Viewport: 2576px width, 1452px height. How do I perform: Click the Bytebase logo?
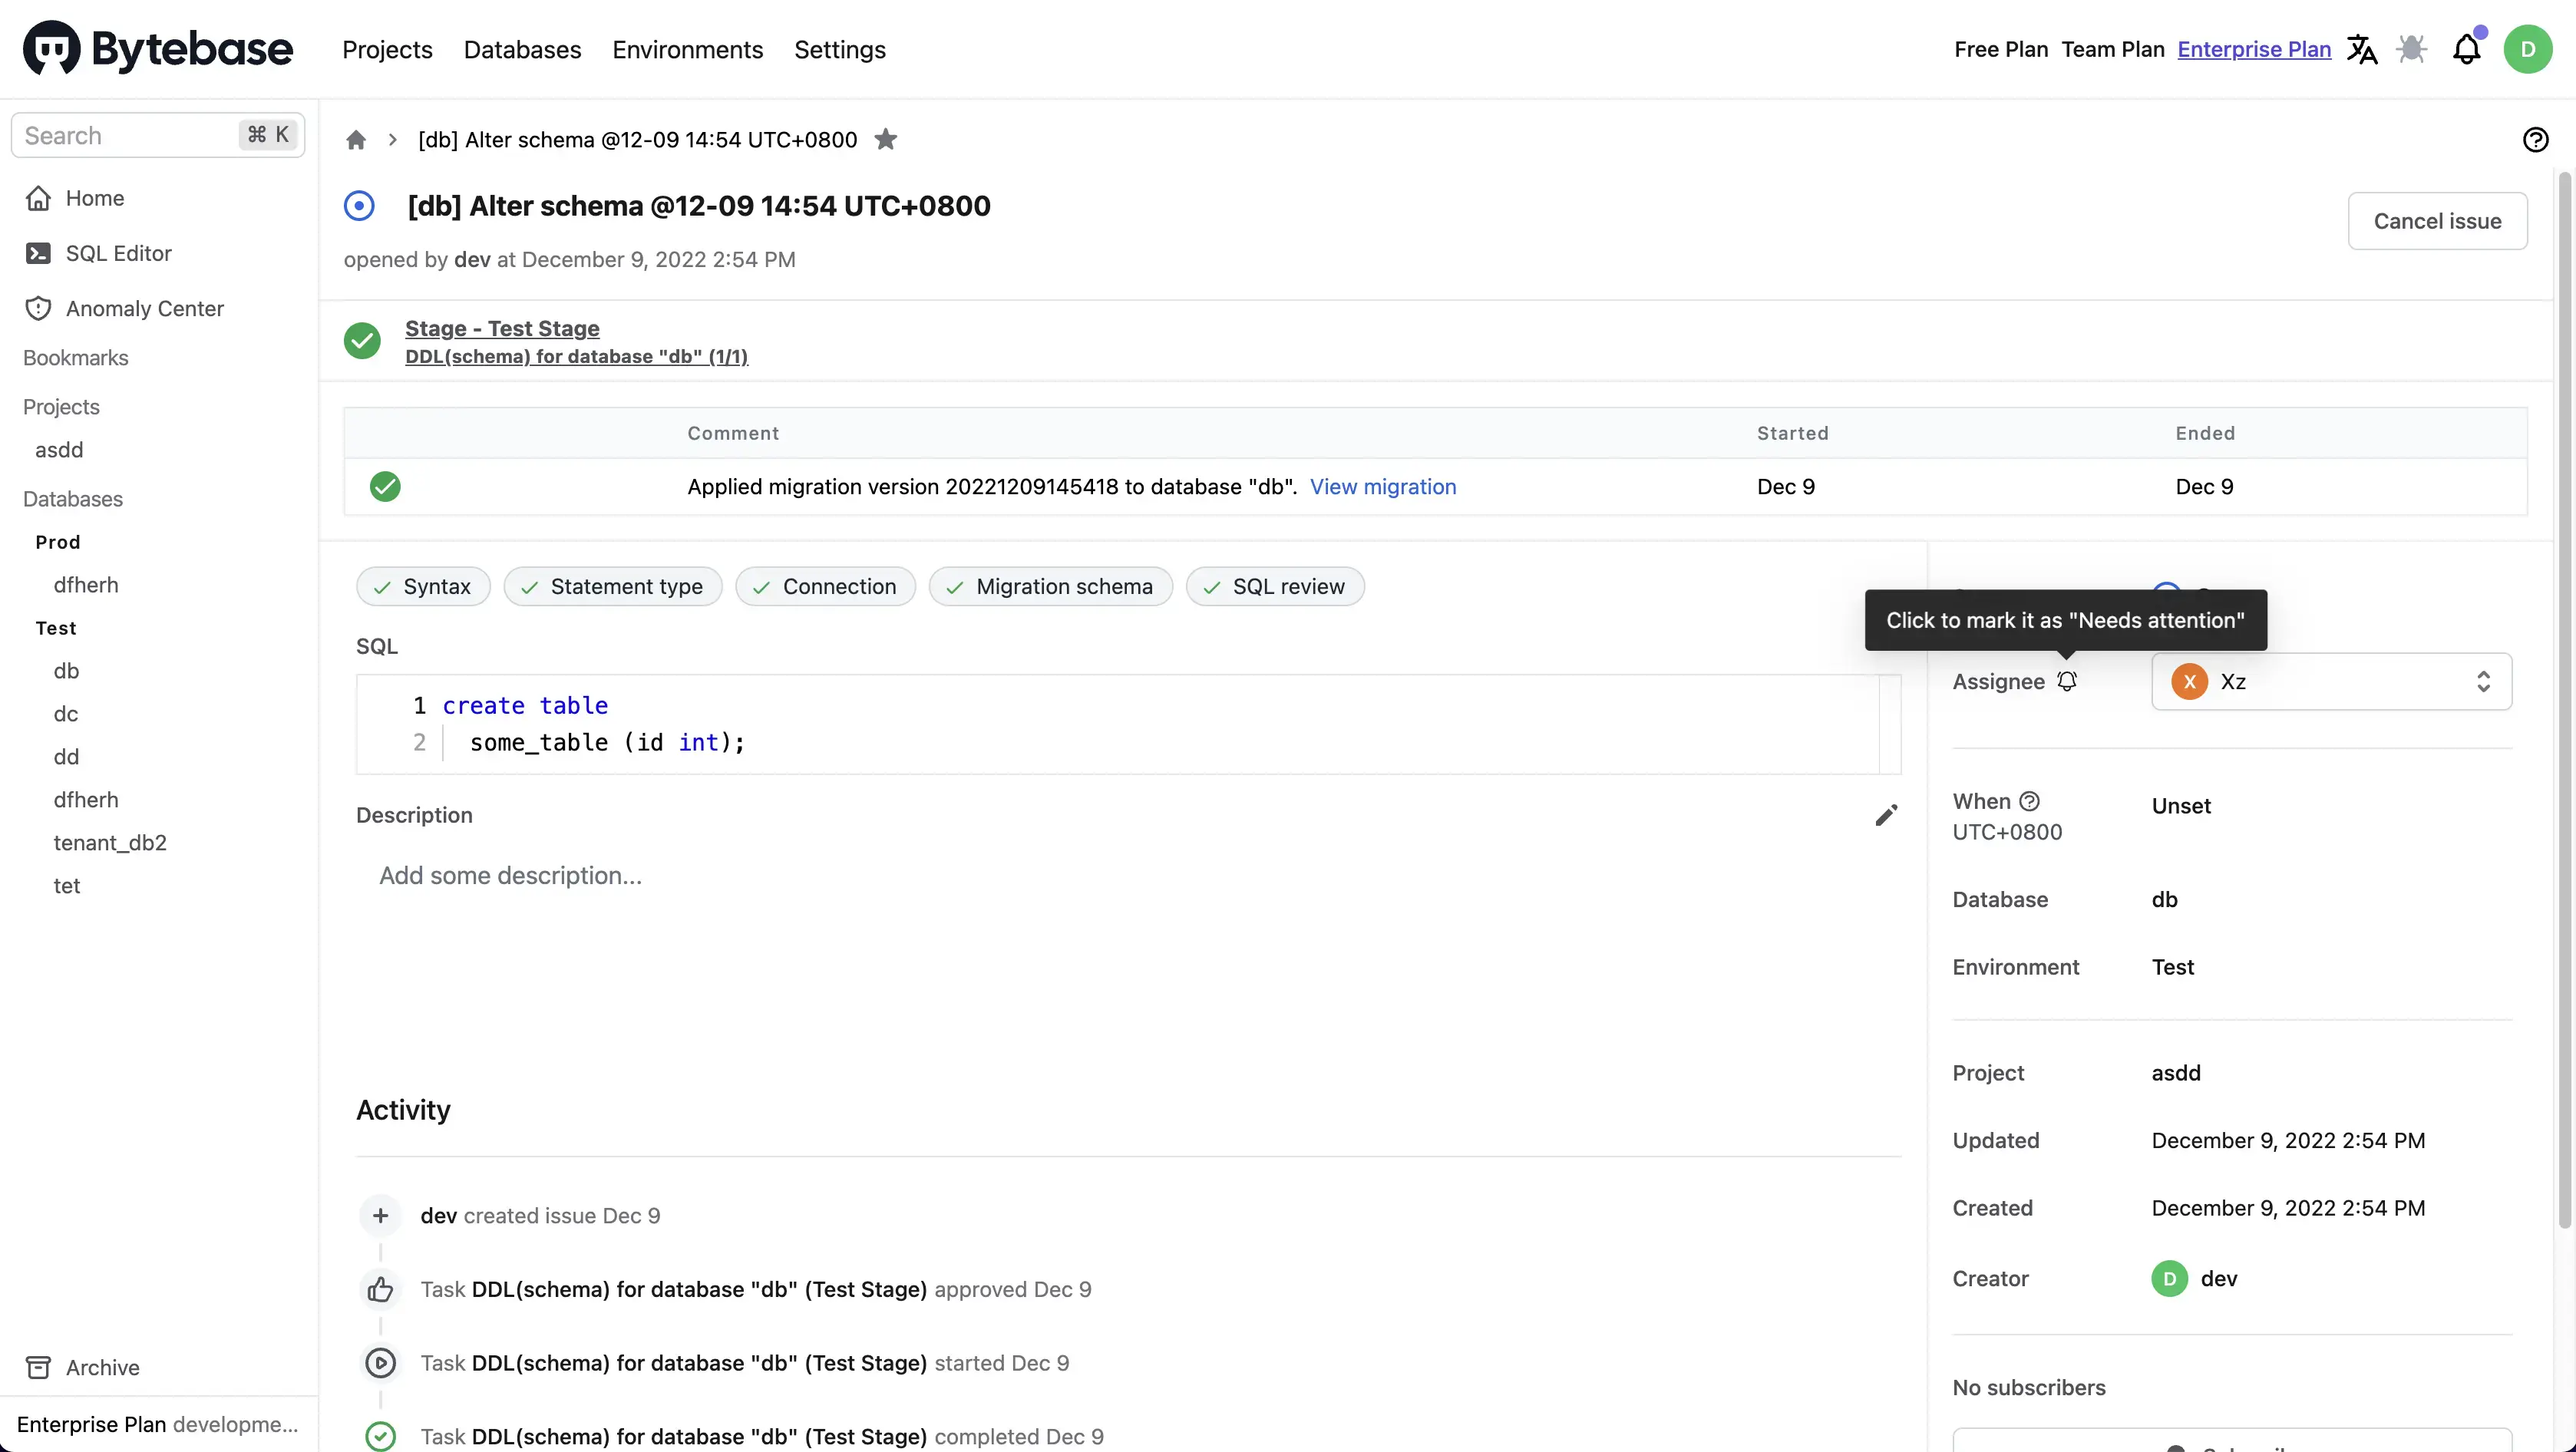[x=158, y=48]
